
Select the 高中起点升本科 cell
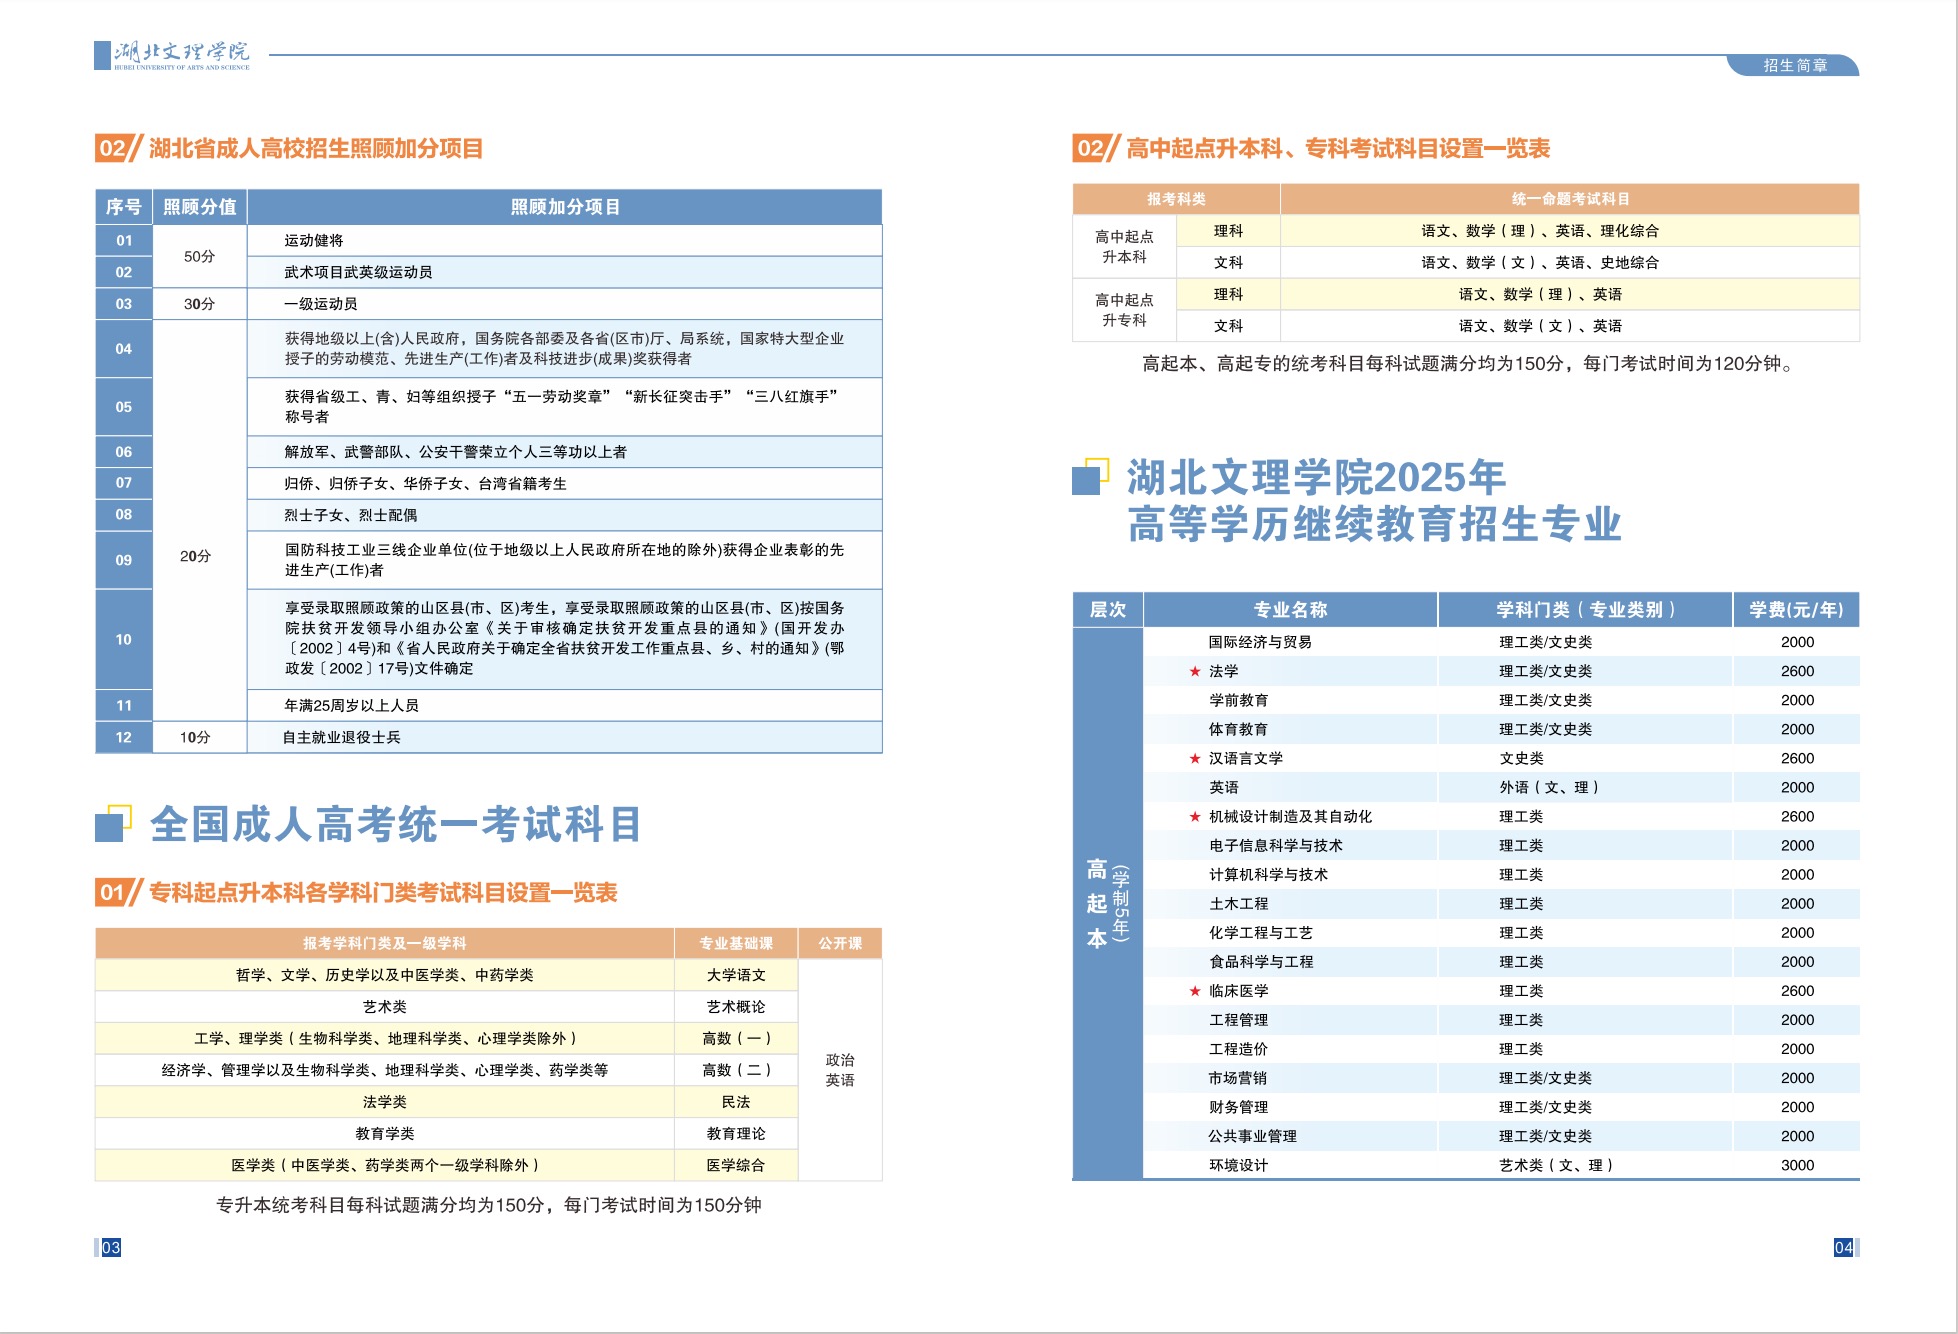[x=1124, y=247]
